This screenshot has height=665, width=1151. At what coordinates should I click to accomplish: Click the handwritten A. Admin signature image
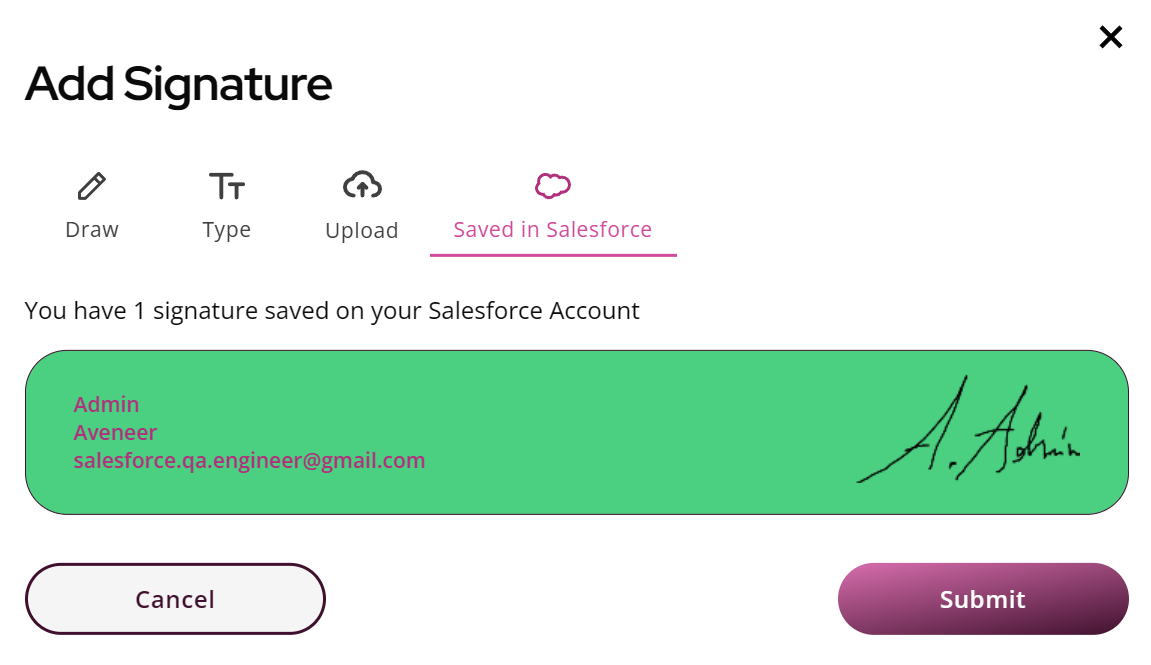coord(969,429)
